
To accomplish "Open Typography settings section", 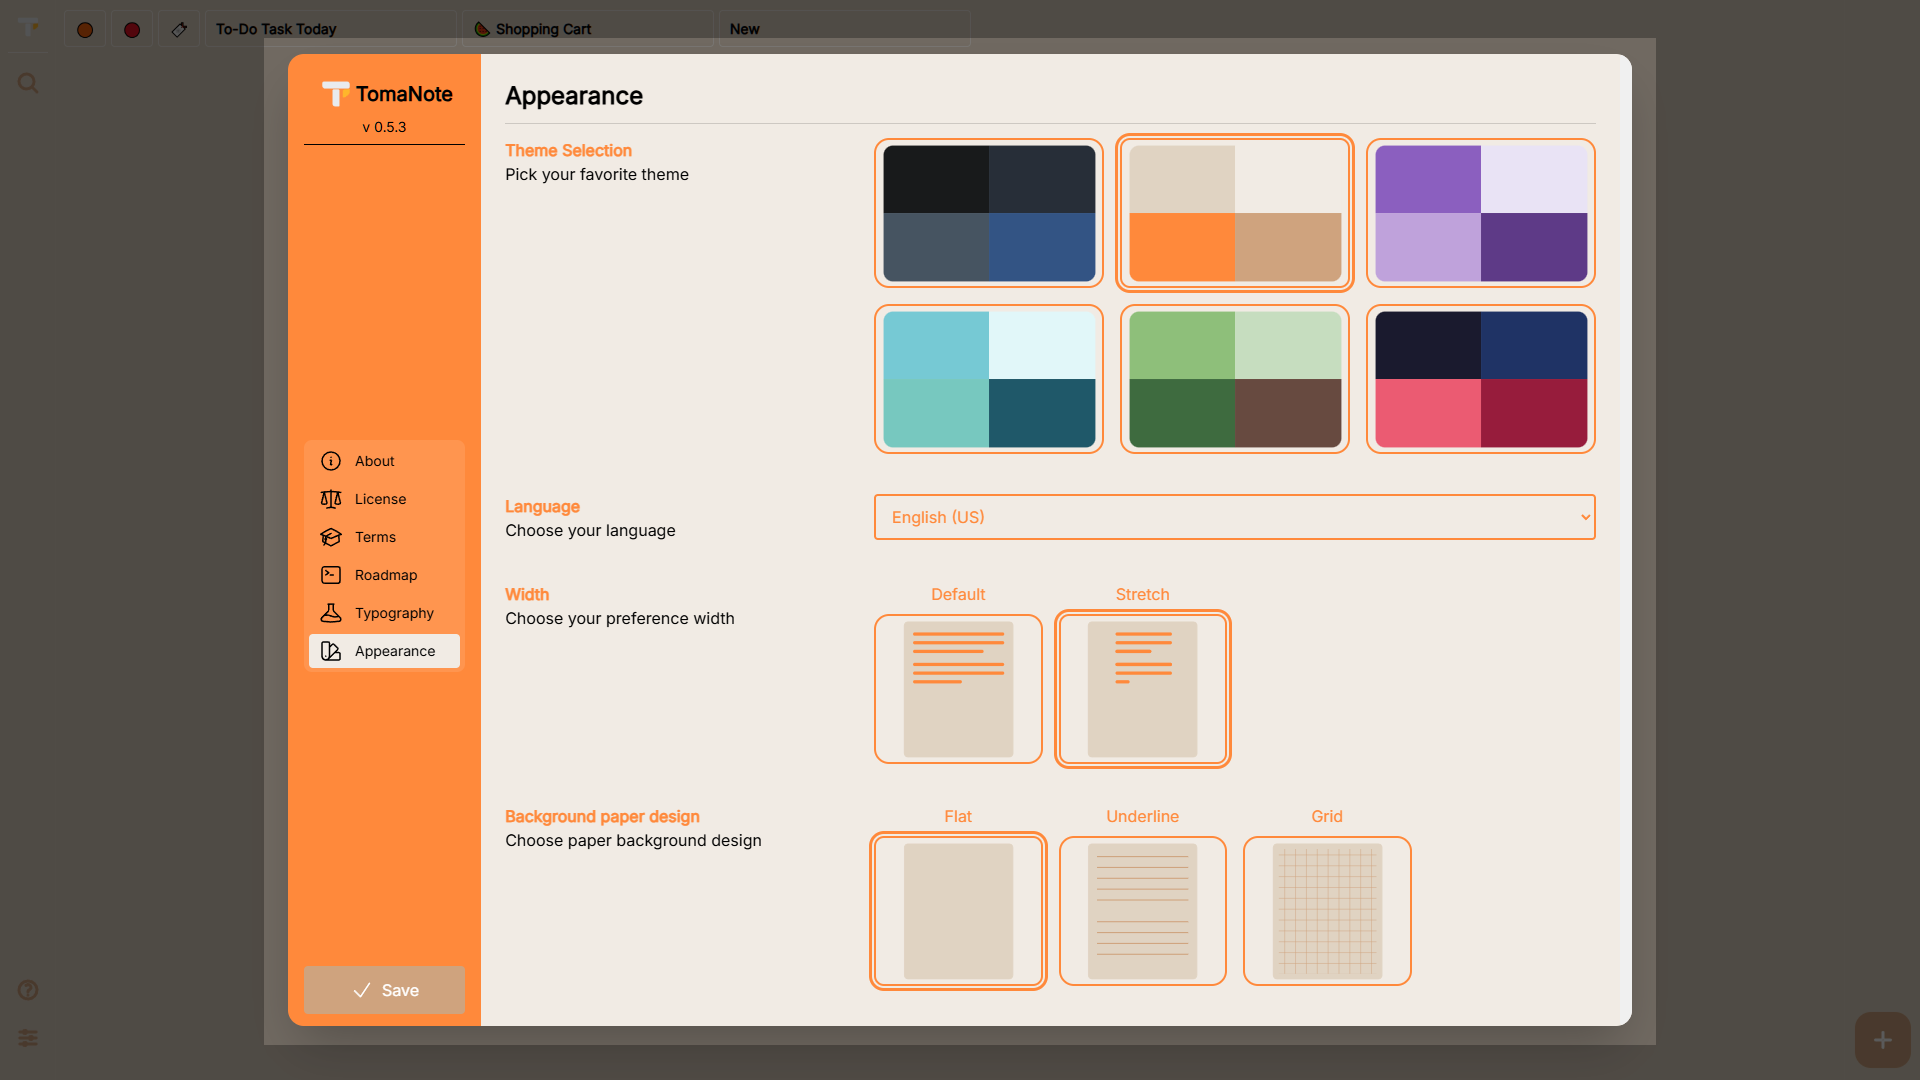I will click(x=385, y=613).
